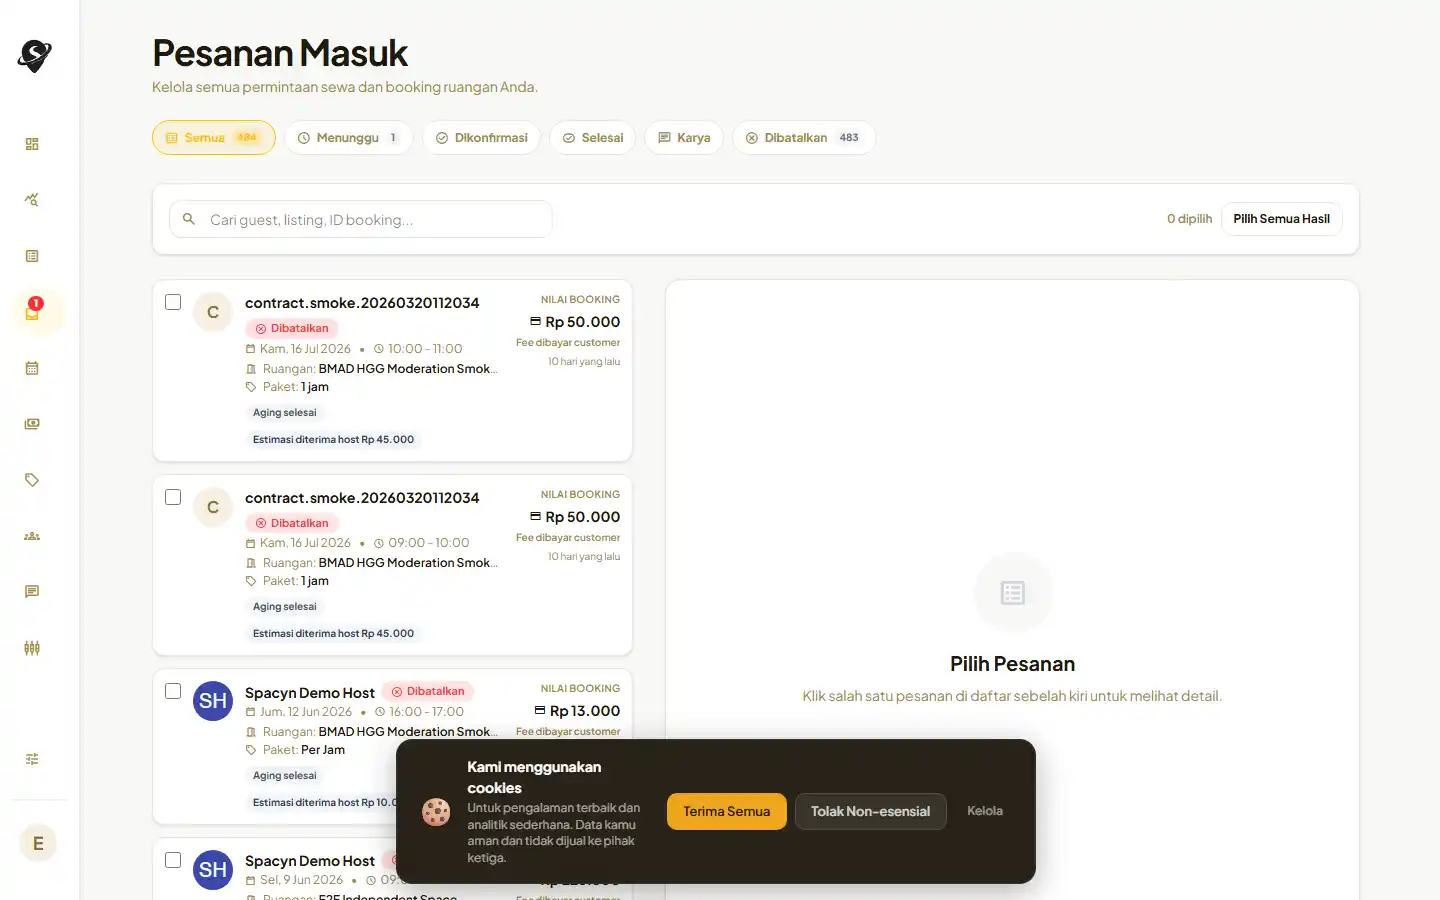Click the search magnifier icon

[189, 219]
